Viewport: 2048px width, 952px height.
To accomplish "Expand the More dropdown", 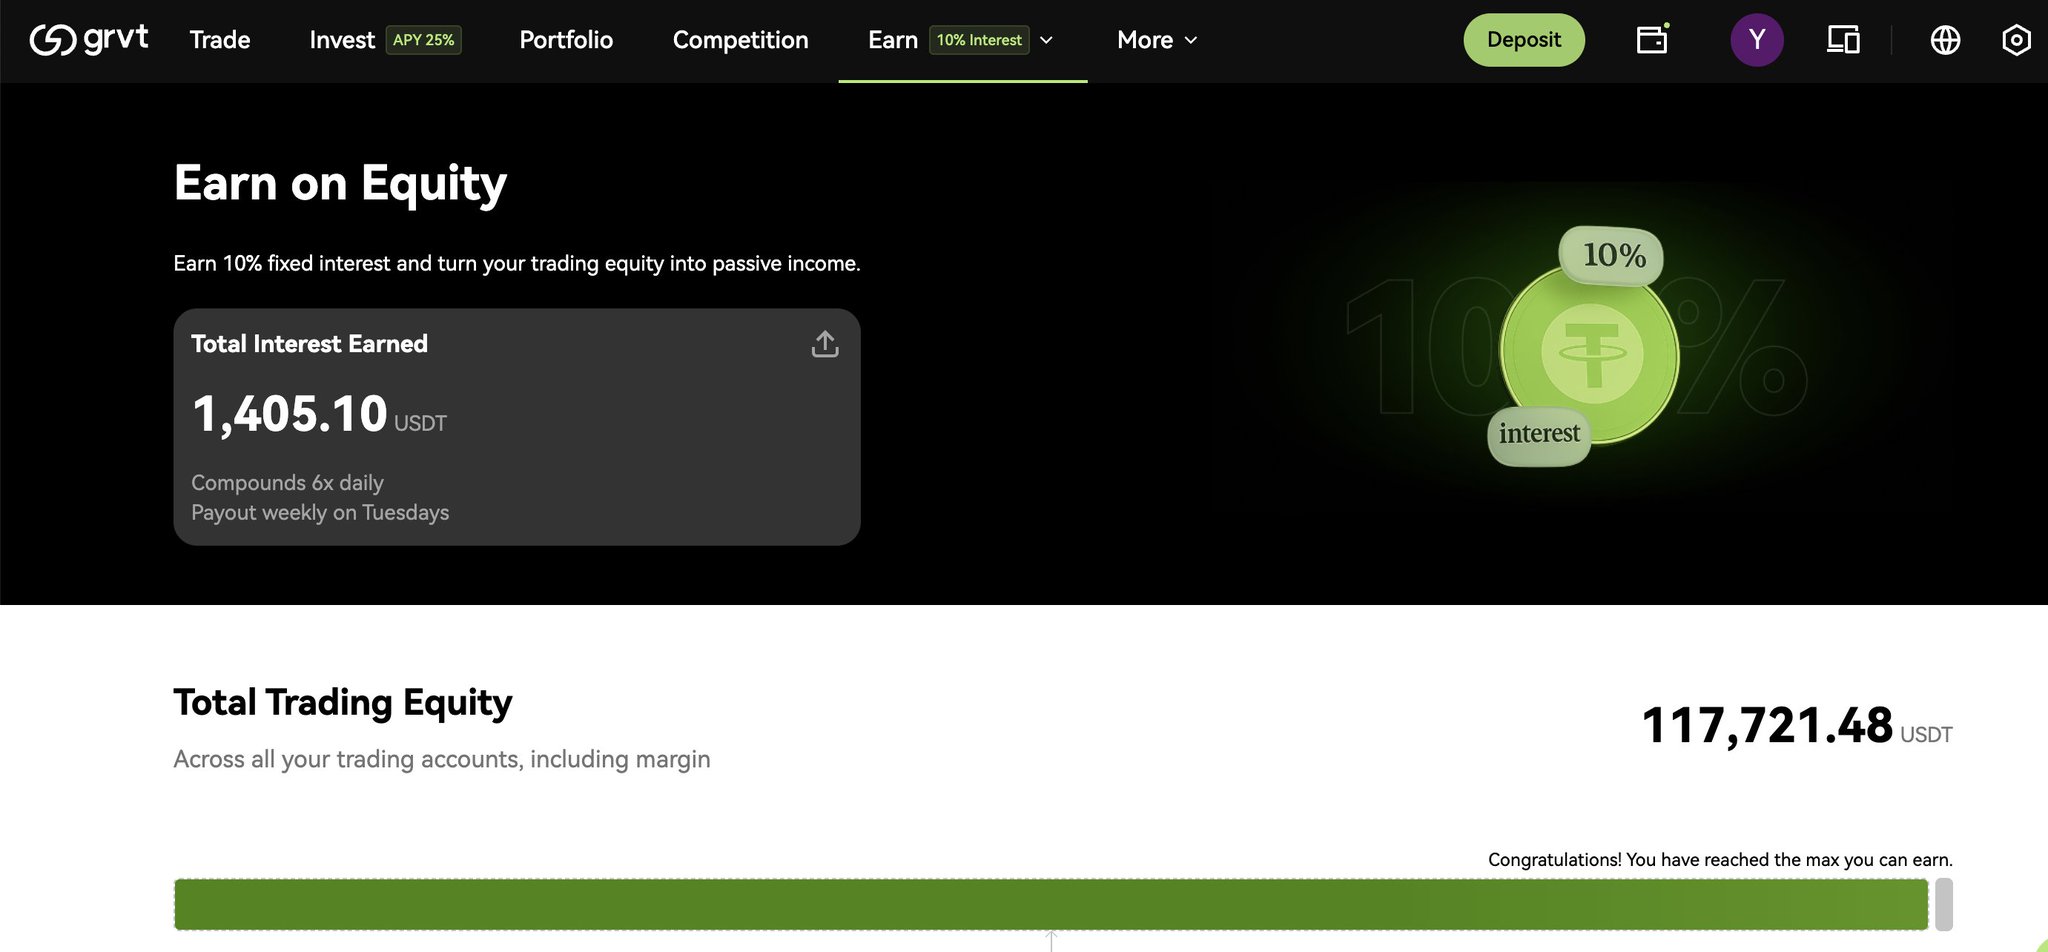I will tap(1157, 40).
